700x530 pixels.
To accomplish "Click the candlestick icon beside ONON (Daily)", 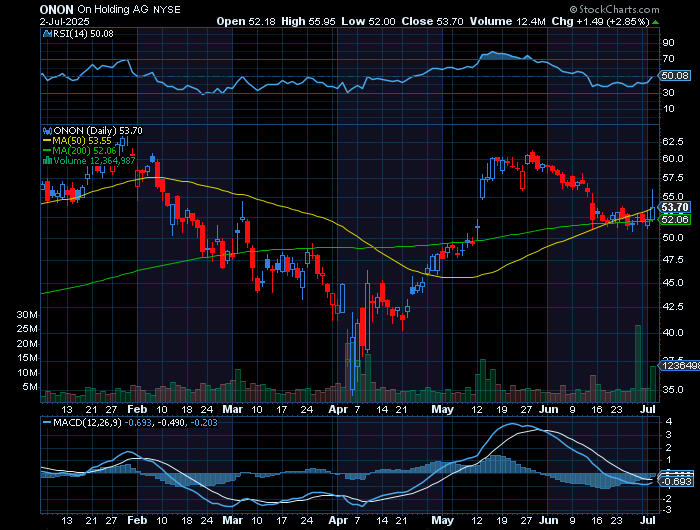I will click(x=47, y=131).
